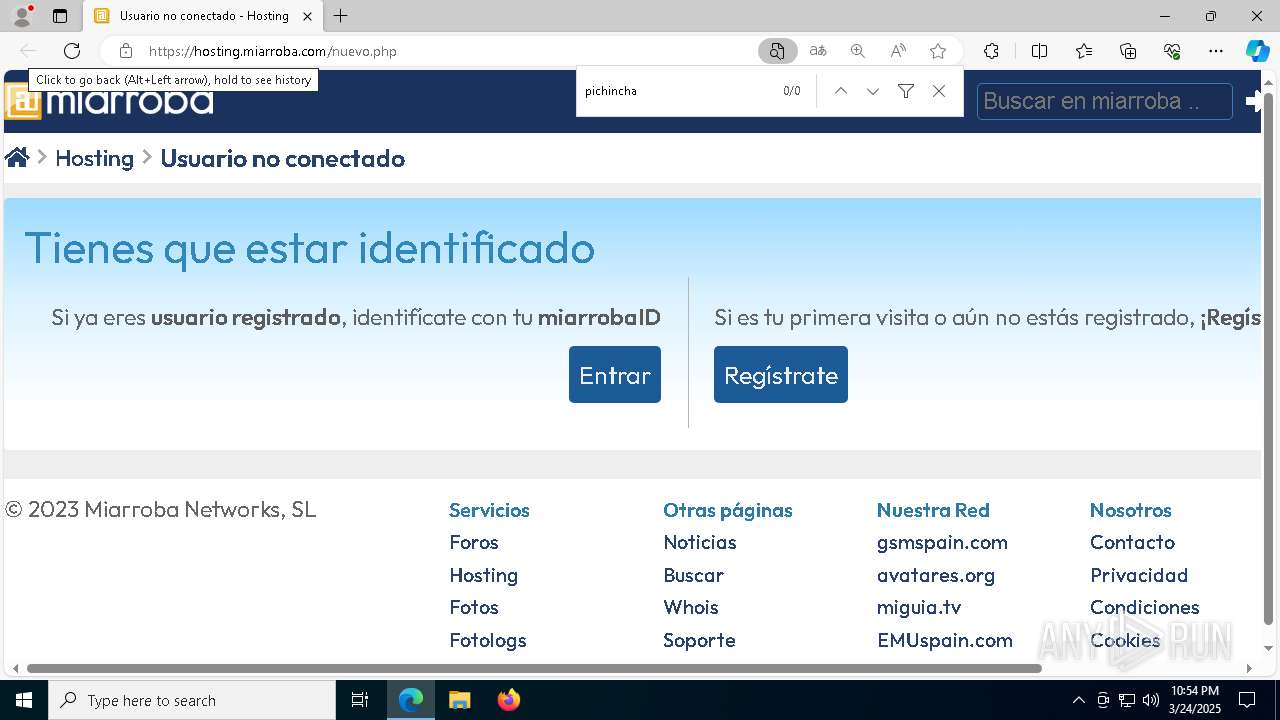Open the Buscar footer link
1280x720 pixels.
693,575
